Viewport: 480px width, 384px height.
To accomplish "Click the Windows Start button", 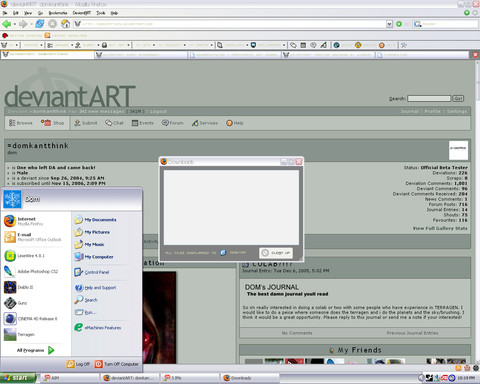I will [17, 378].
